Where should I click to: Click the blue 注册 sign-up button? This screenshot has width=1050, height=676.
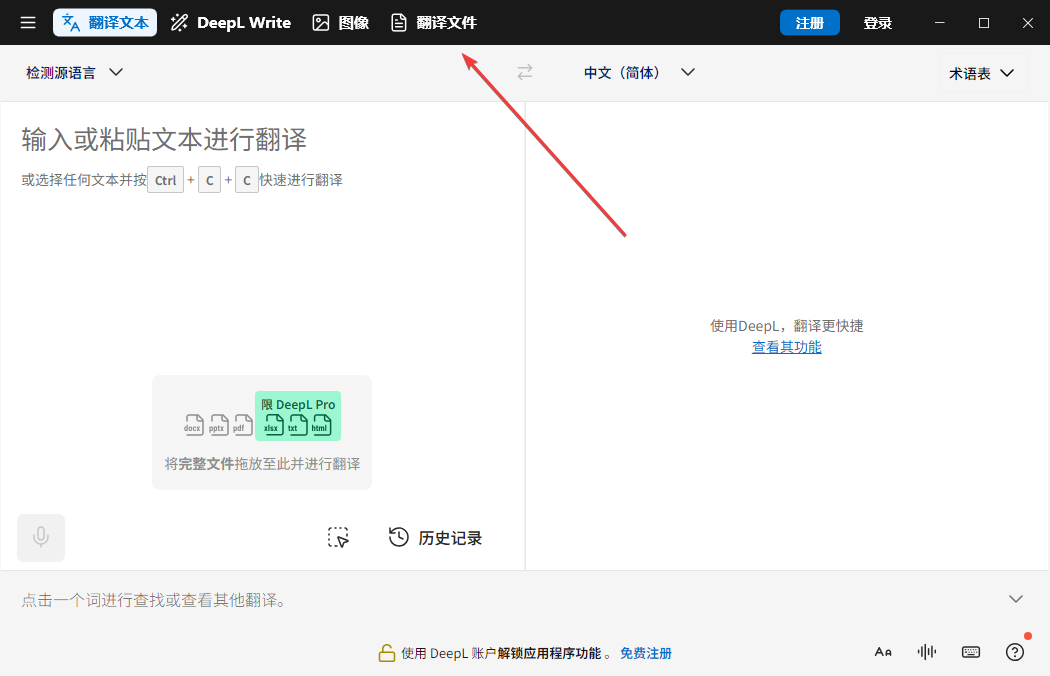pos(809,21)
